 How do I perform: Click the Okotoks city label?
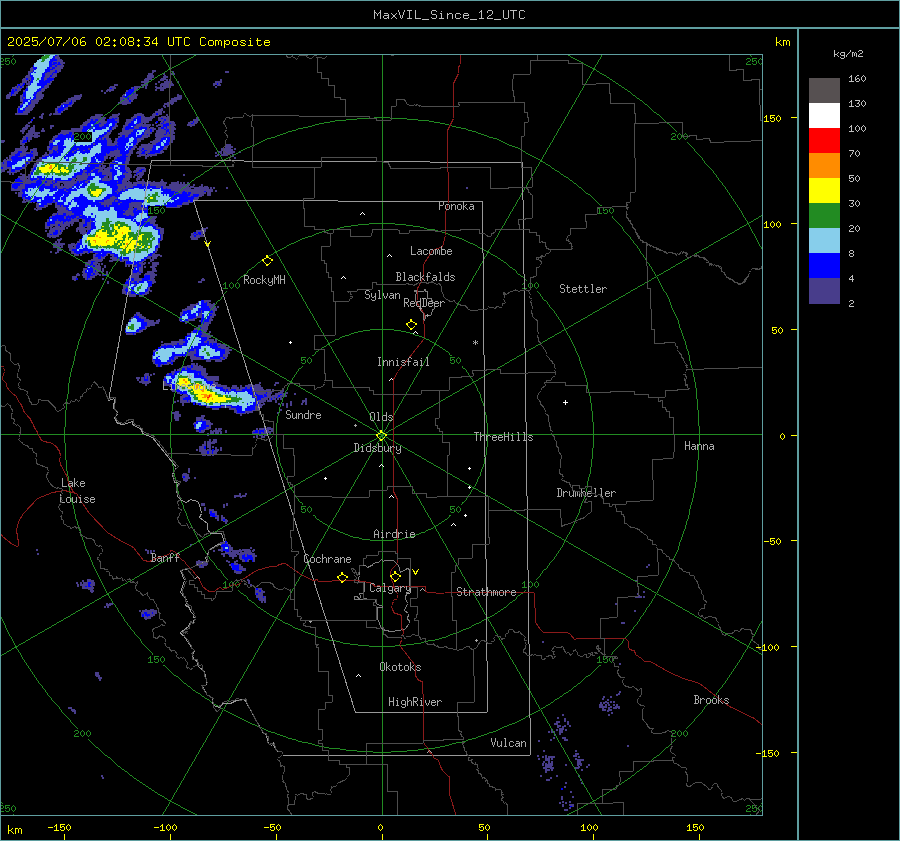tap(400, 667)
